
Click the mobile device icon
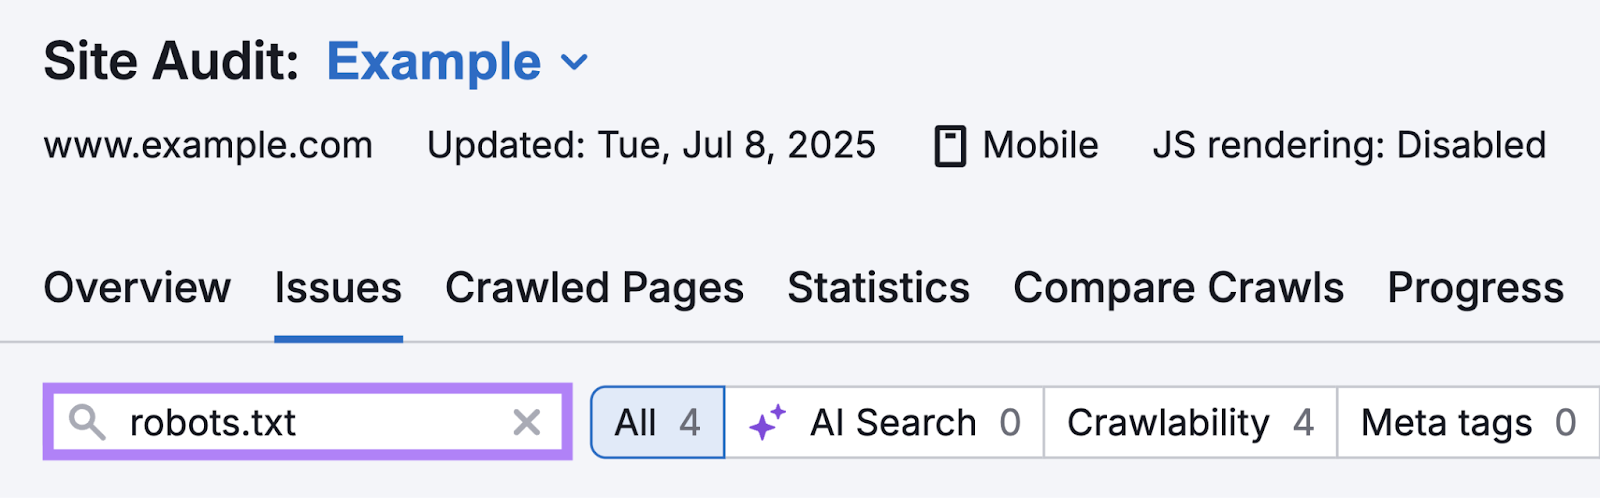click(x=950, y=146)
